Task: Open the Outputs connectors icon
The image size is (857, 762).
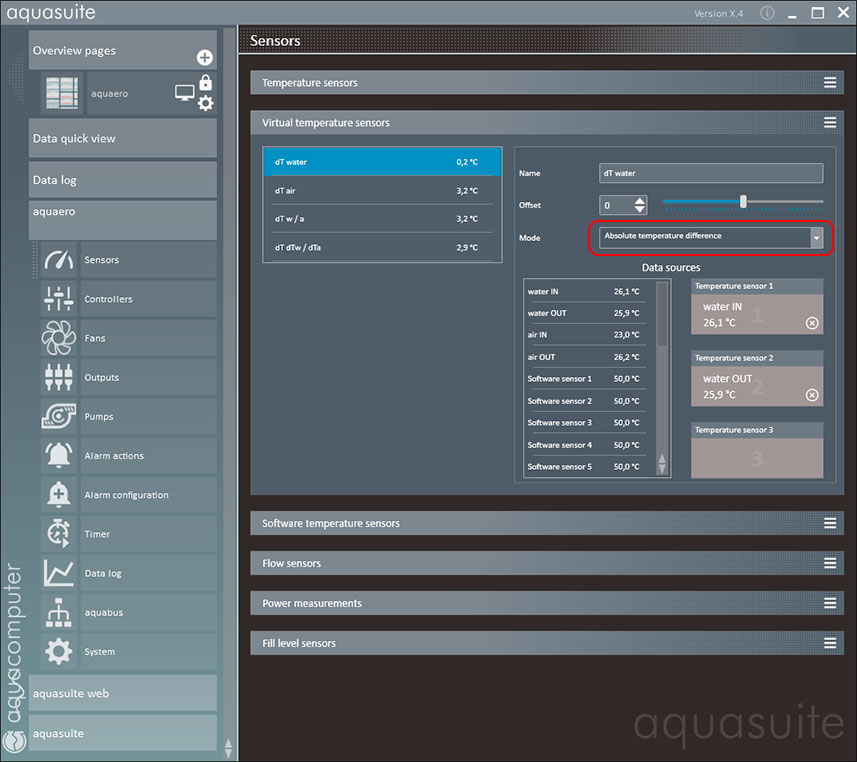Action: (x=59, y=377)
